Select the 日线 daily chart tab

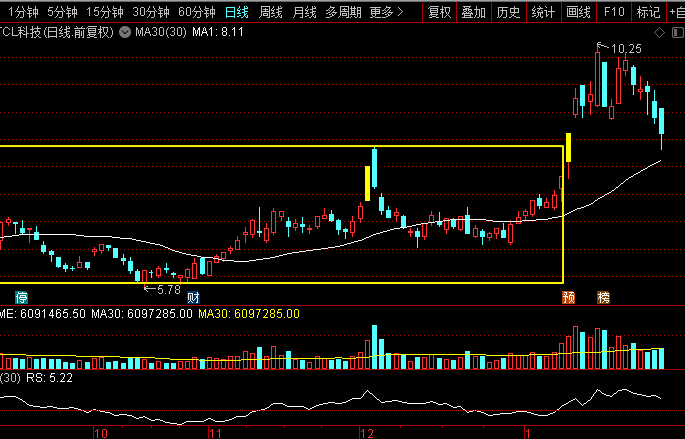point(236,12)
